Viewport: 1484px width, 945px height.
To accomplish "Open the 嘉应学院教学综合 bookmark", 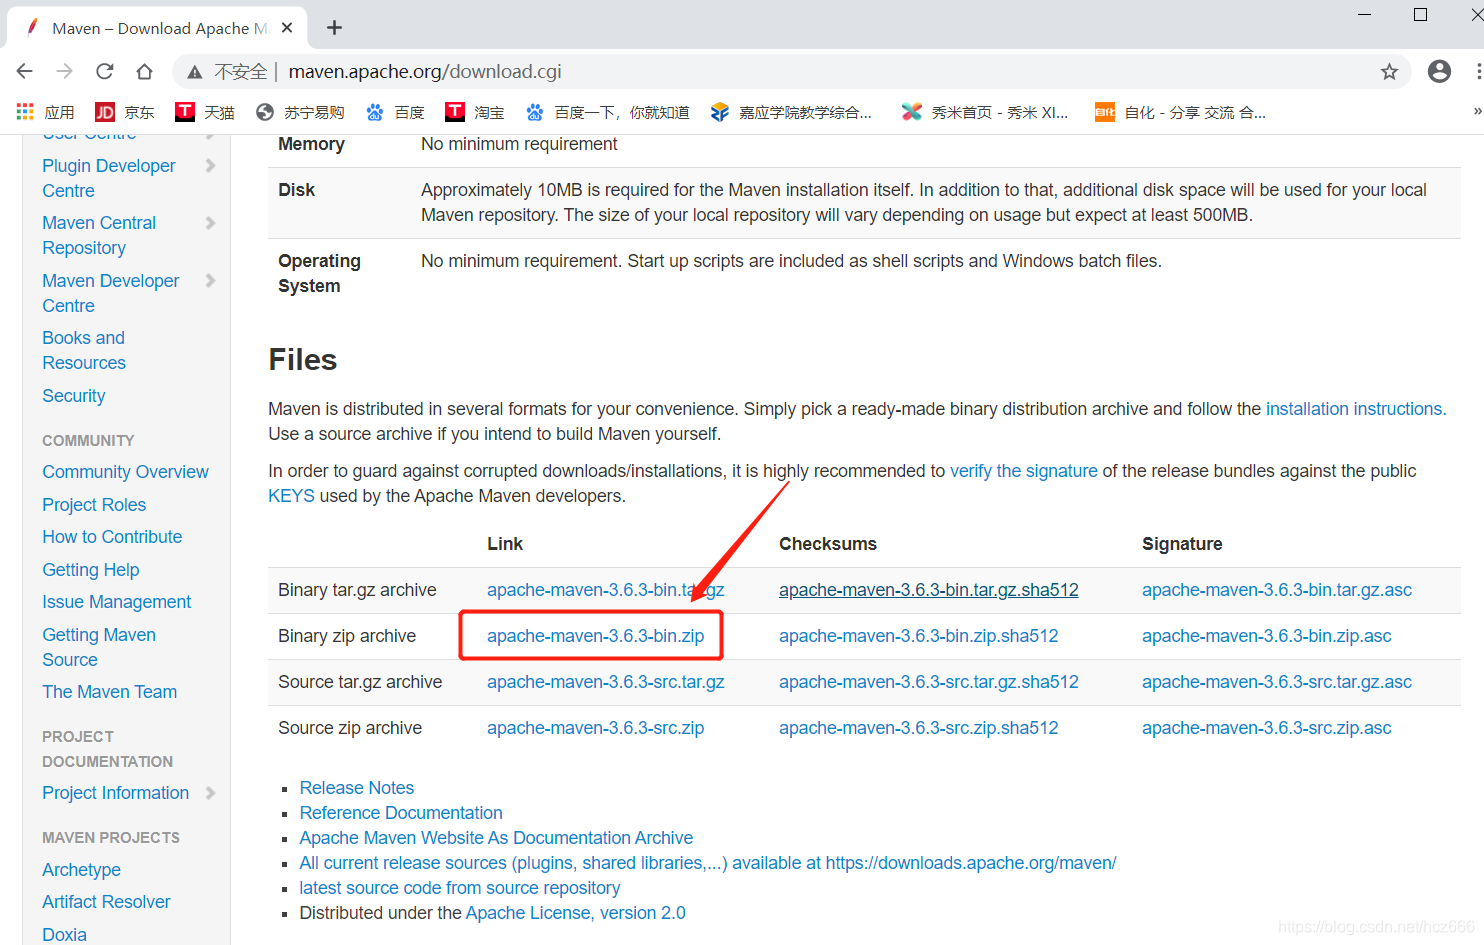I will point(791,112).
